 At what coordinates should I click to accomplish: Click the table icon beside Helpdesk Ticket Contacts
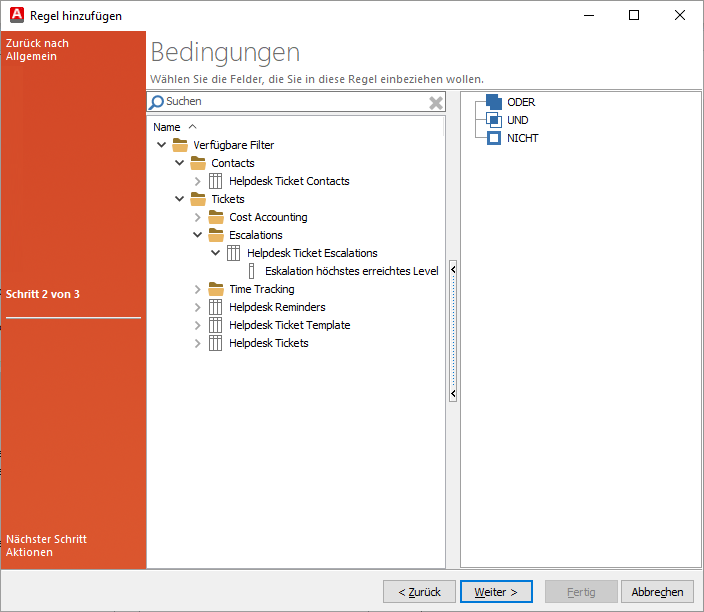(x=216, y=181)
